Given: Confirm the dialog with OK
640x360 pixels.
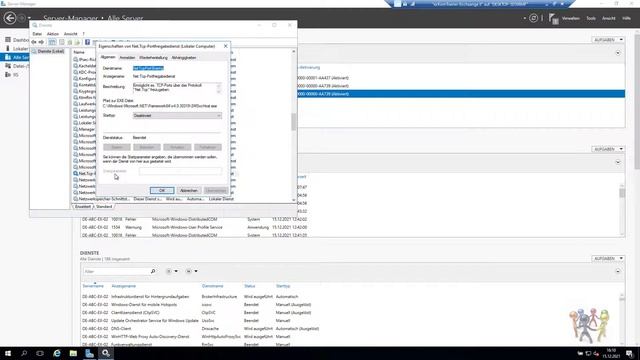Looking at the screenshot, I should point(162,191).
